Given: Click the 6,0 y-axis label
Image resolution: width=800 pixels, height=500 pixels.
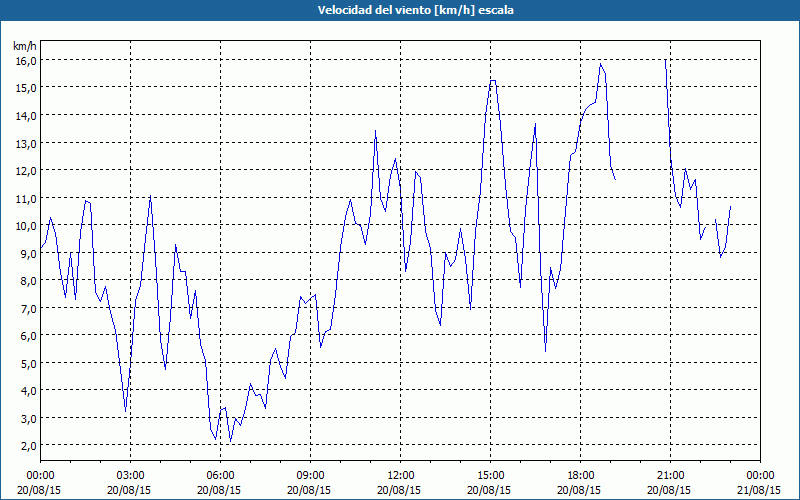Looking at the screenshot, I should point(28,336).
